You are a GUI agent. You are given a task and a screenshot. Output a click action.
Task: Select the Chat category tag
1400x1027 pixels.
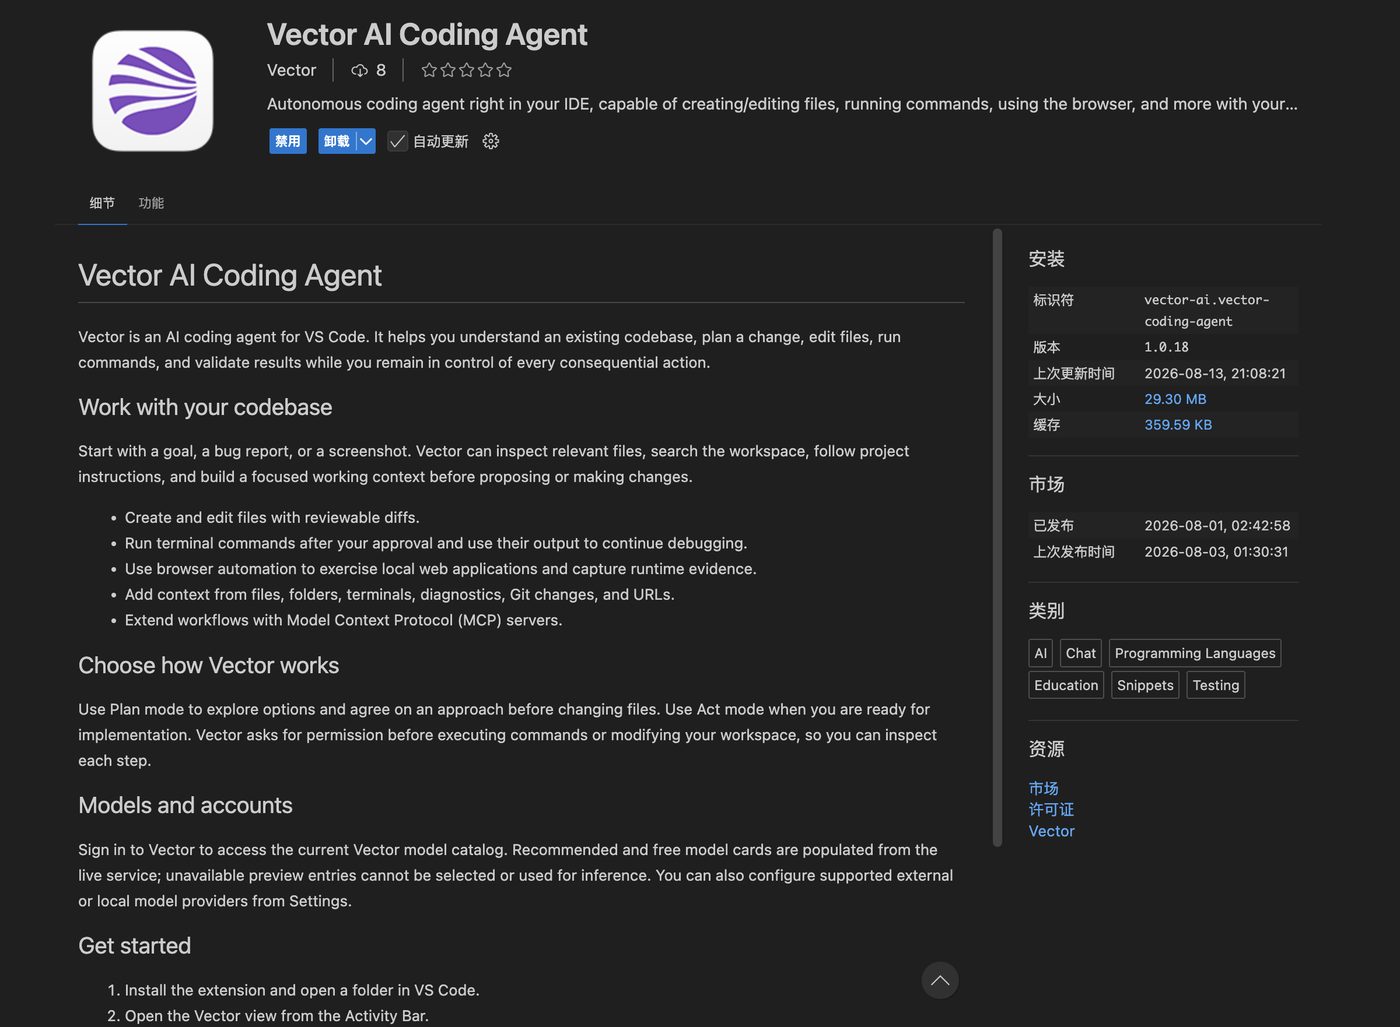pos(1081,653)
